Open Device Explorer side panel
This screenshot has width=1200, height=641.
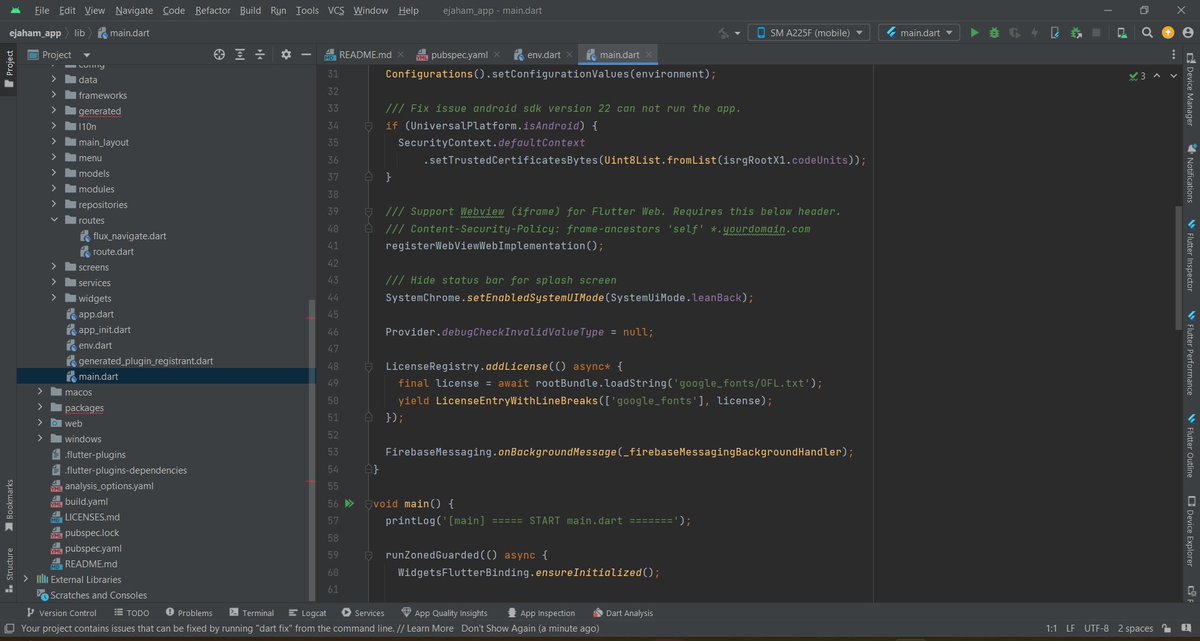(x=1190, y=530)
